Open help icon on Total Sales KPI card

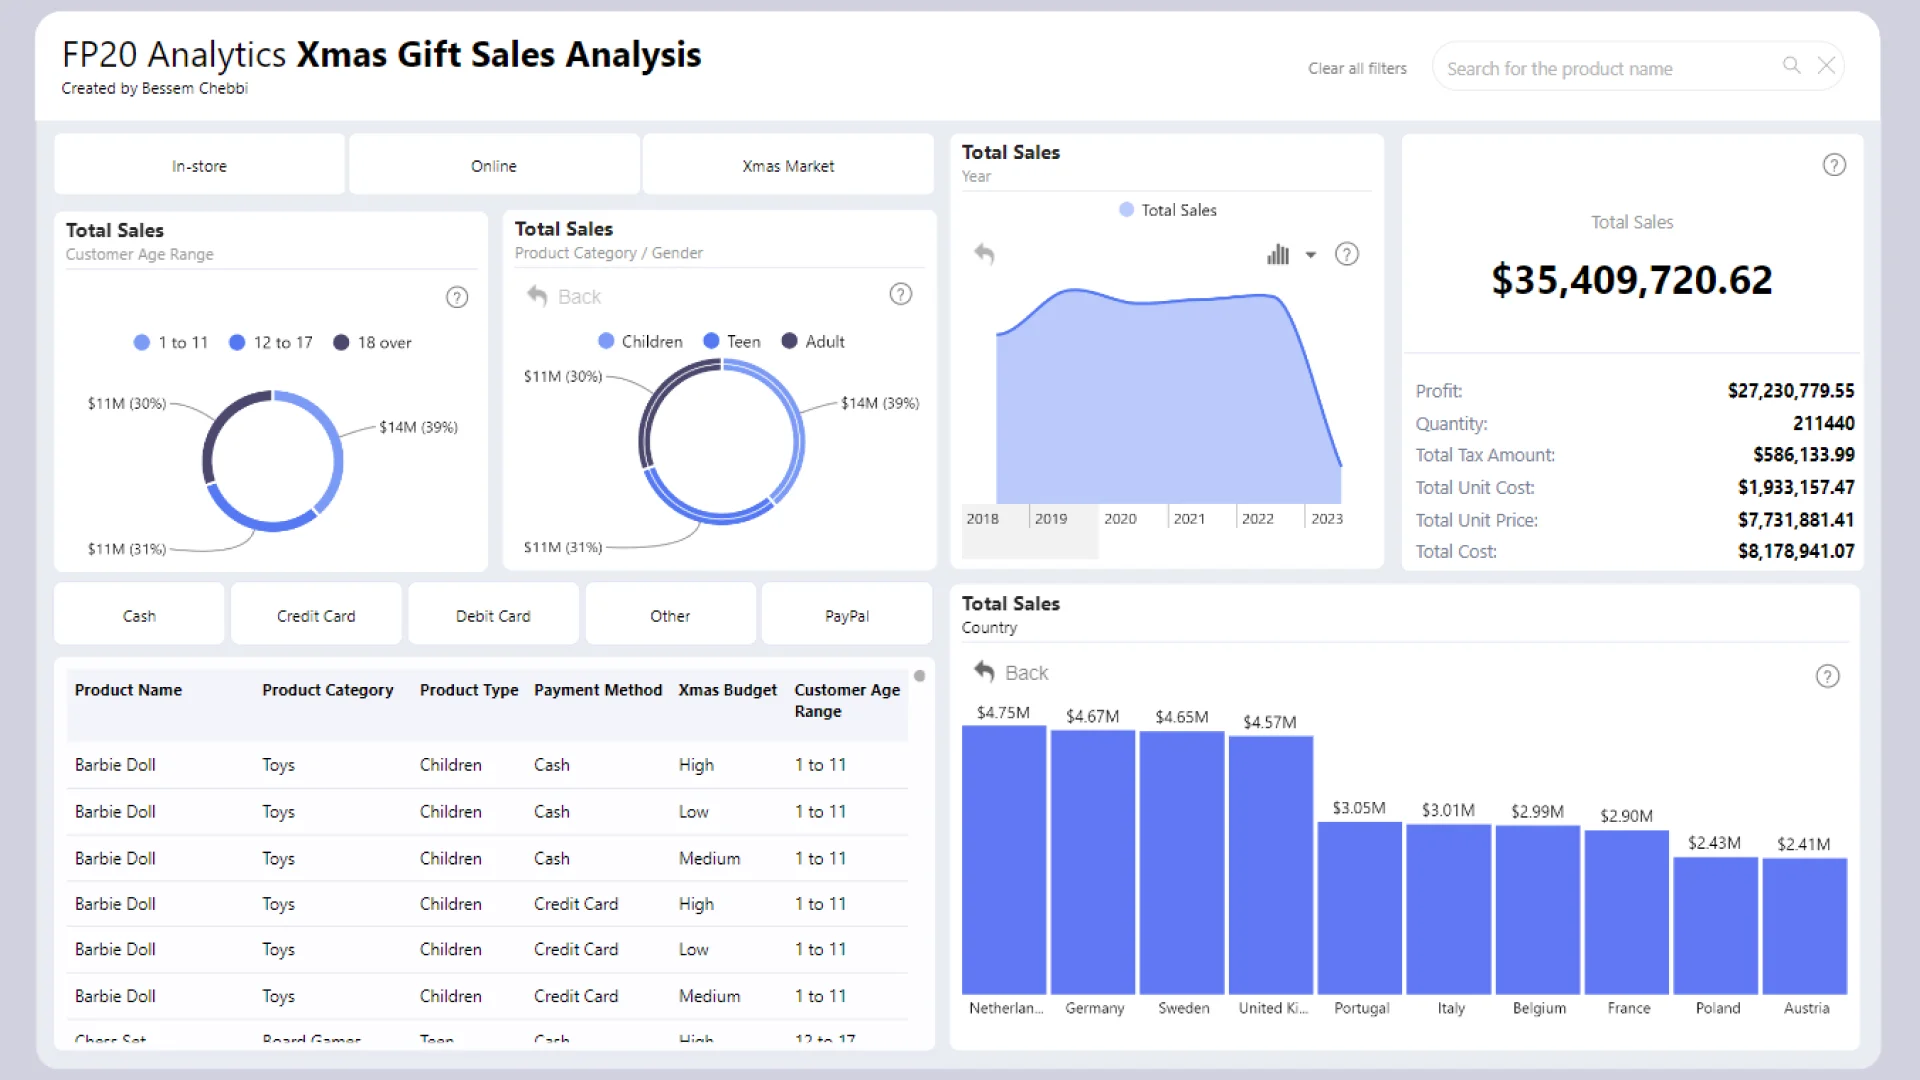[1834, 165]
